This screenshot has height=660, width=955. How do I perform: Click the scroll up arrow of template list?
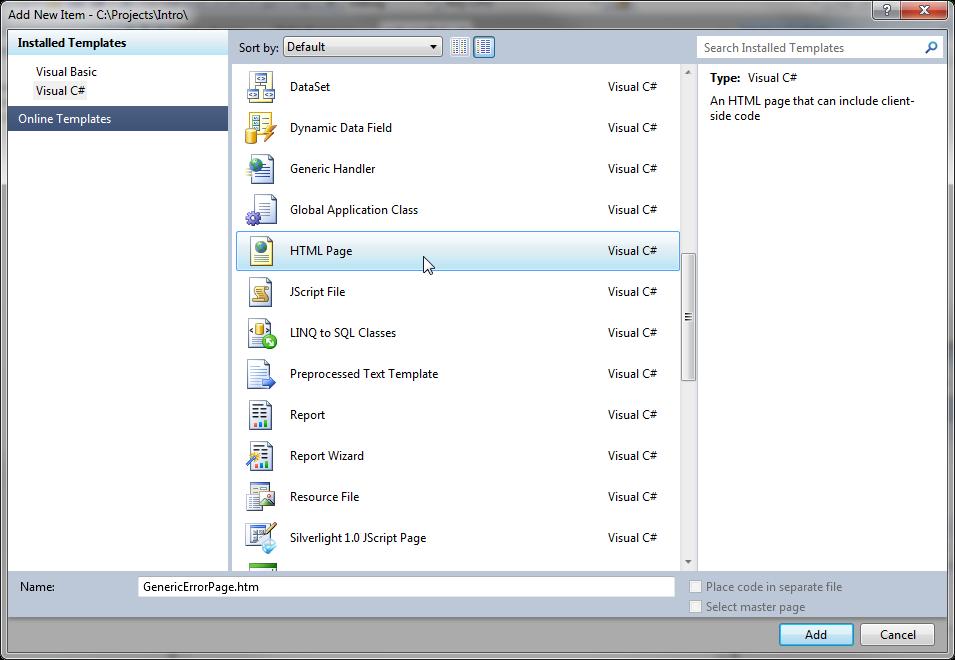click(688, 72)
